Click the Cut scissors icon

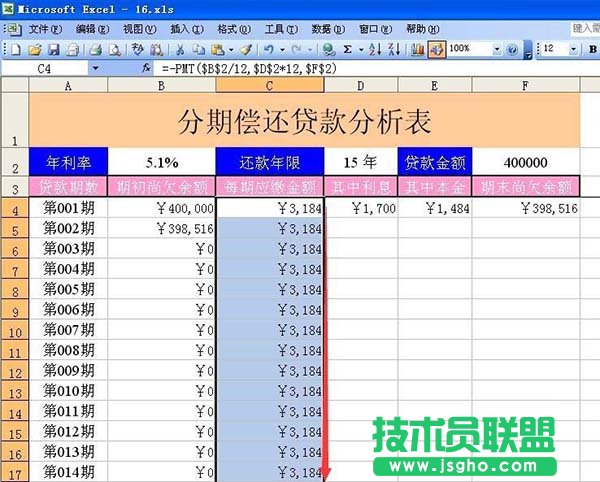point(180,49)
